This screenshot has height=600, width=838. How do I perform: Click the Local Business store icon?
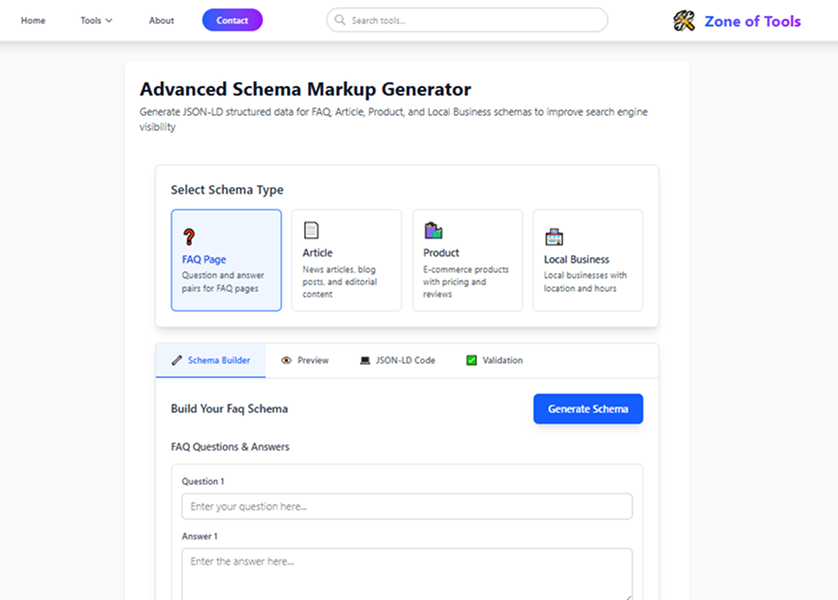tap(553, 237)
